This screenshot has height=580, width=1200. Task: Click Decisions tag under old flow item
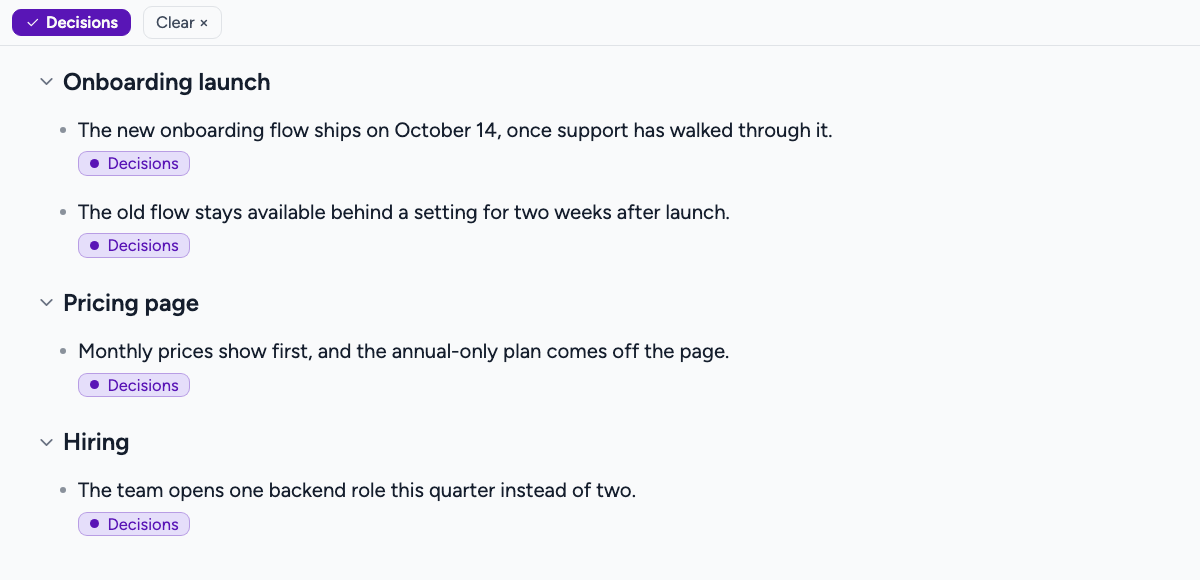coord(134,246)
